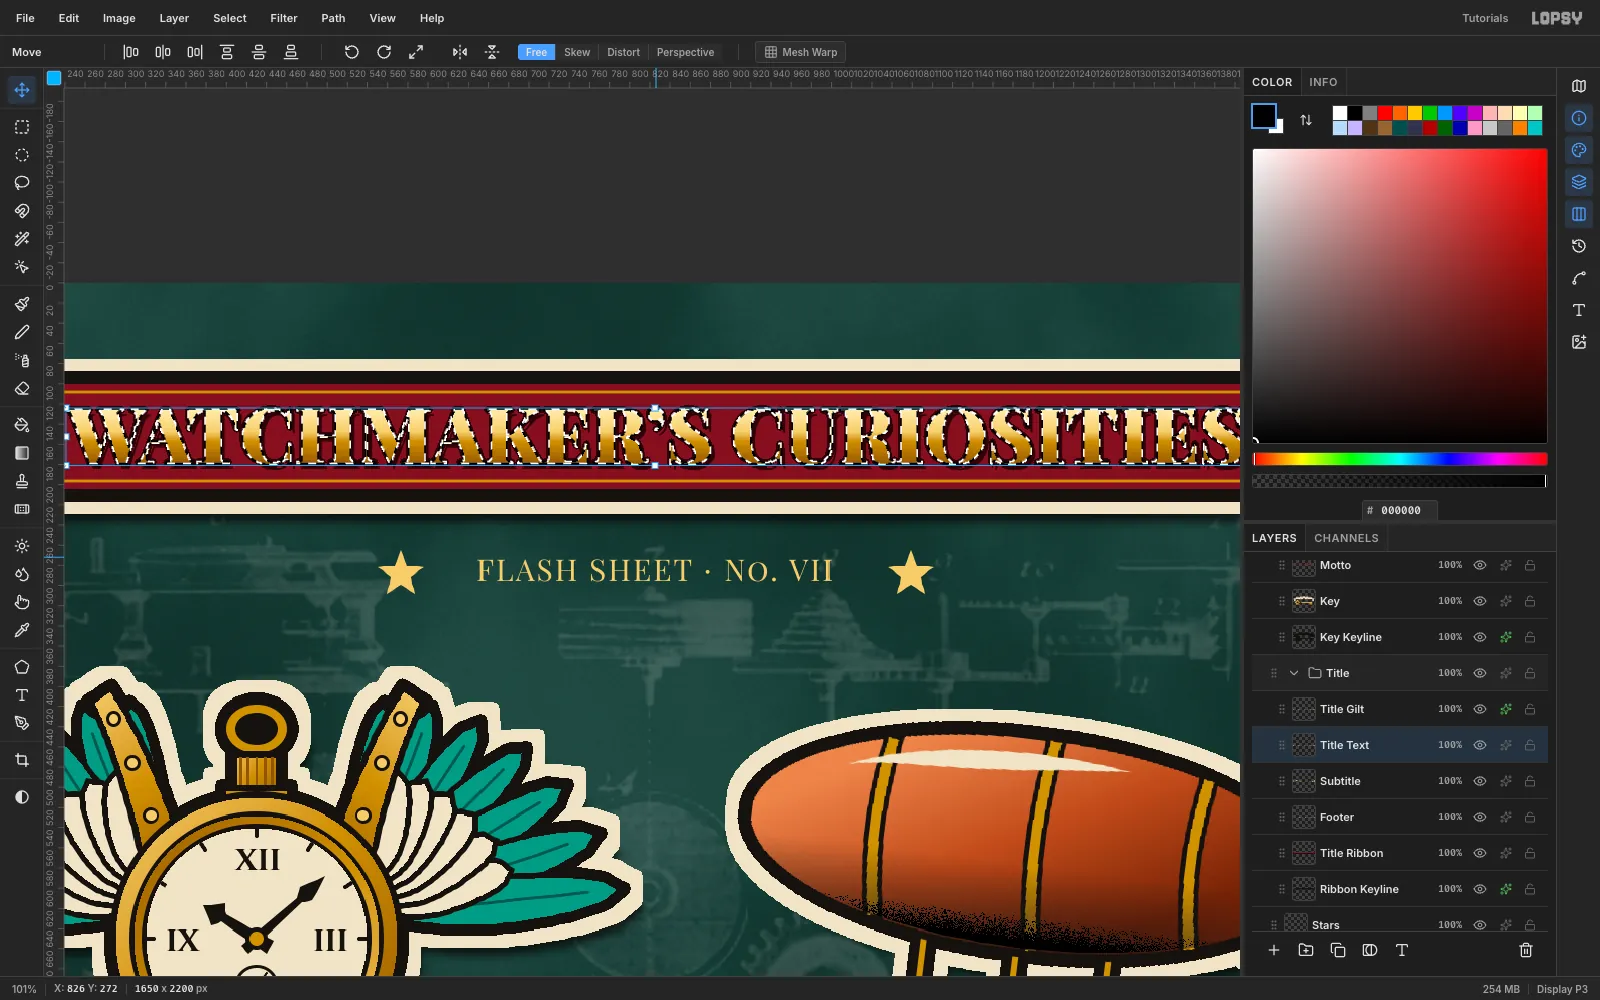Open the Layer menu

[174, 18]
